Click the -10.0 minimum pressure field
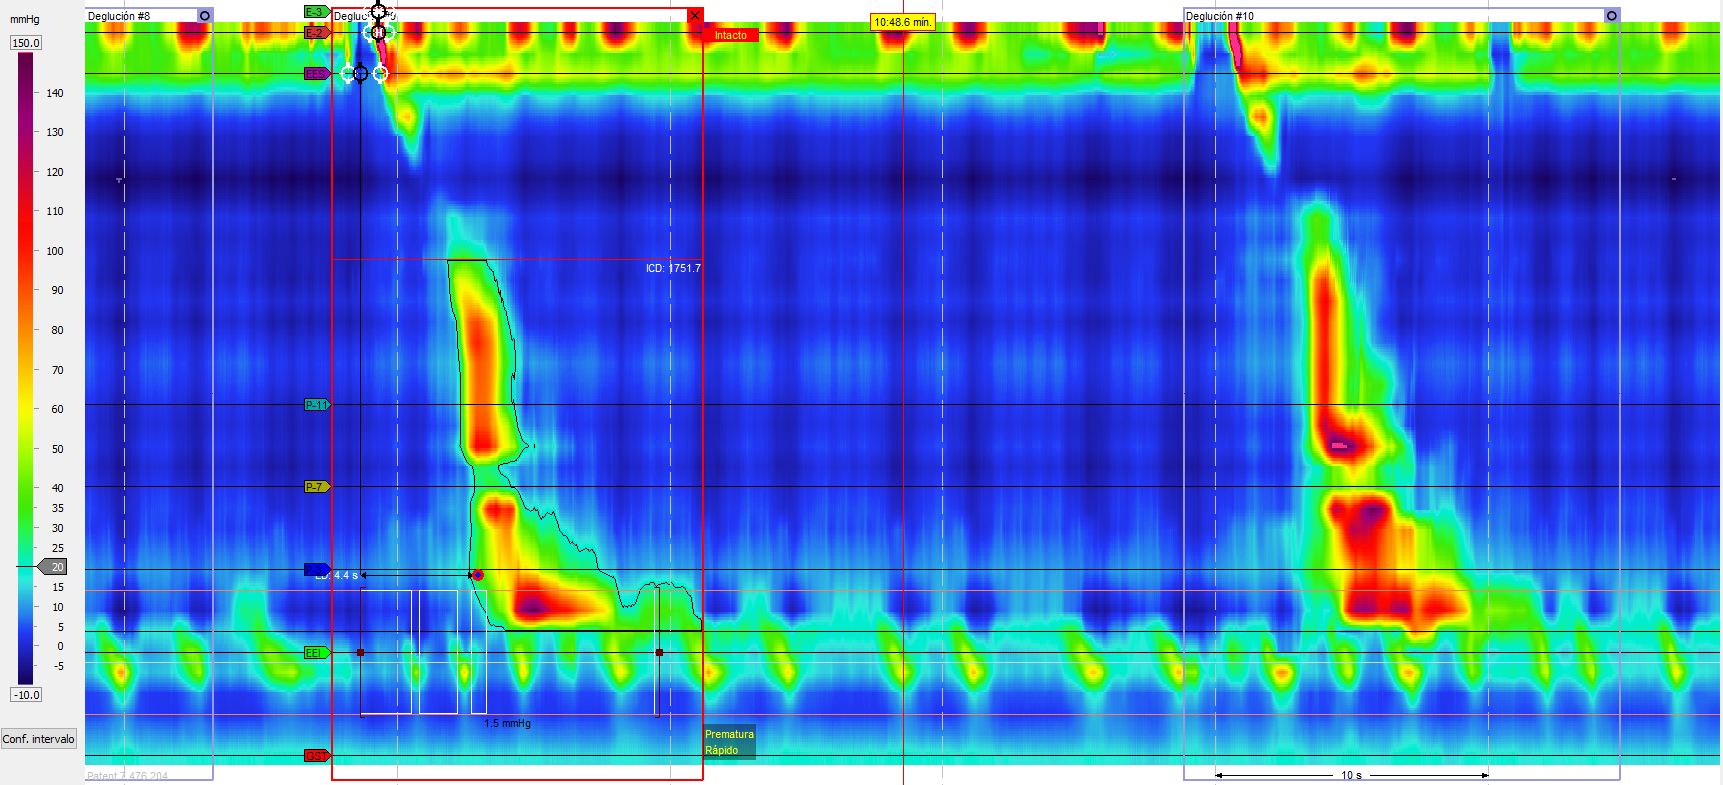The width and height of the screenshot is (1723, 785). click(26, 695)
